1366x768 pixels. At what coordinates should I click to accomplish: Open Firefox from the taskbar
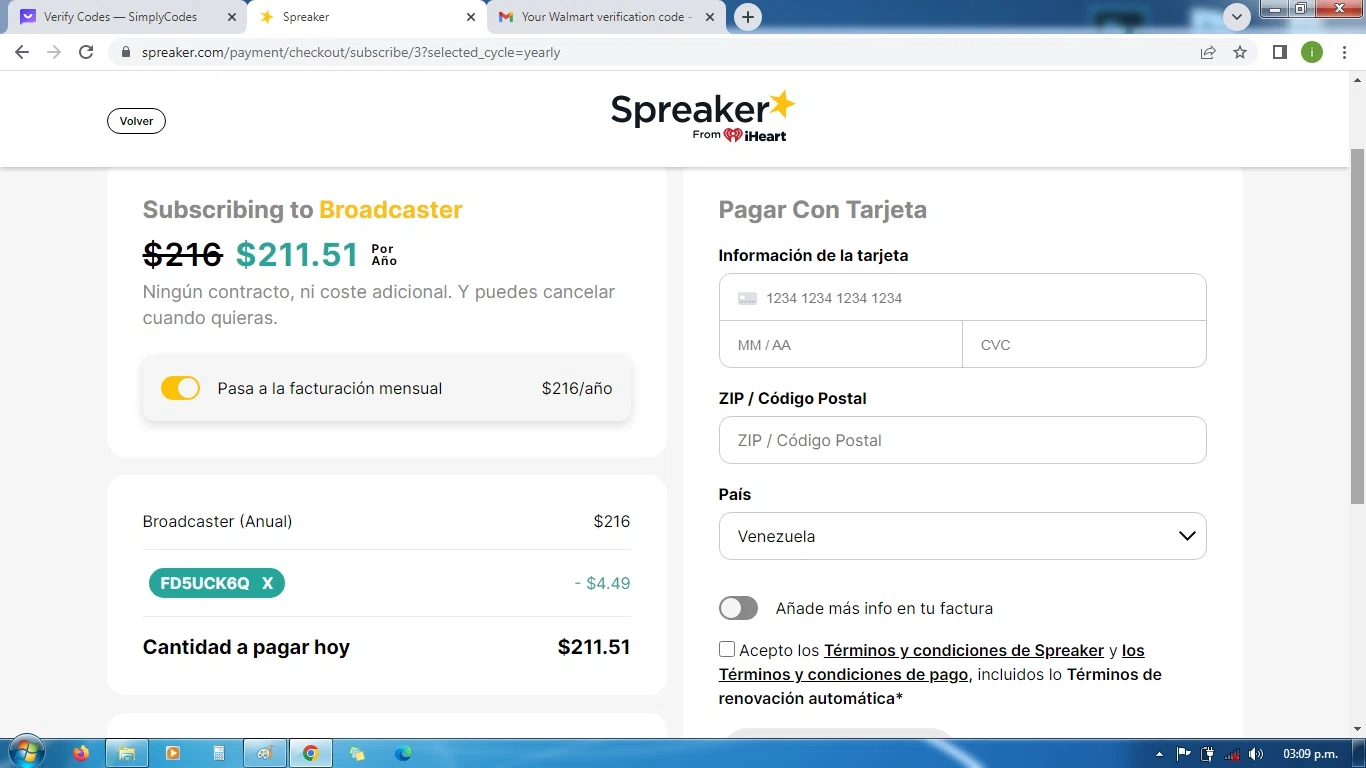(81, 753)
